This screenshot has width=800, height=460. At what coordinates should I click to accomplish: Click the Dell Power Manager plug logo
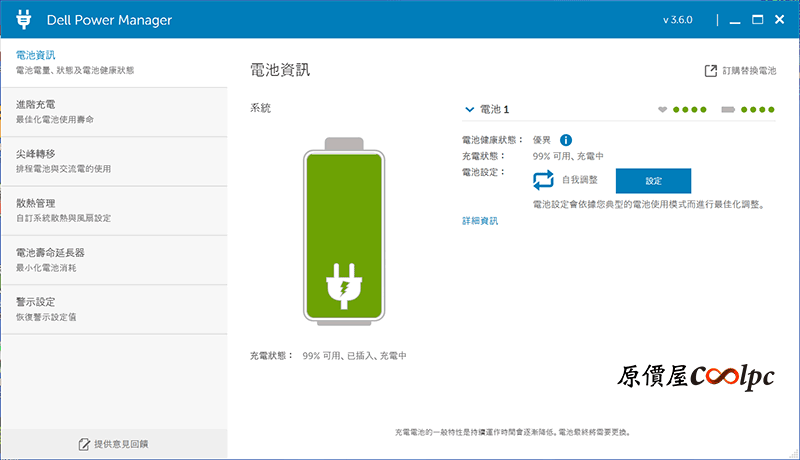[23, 19]
